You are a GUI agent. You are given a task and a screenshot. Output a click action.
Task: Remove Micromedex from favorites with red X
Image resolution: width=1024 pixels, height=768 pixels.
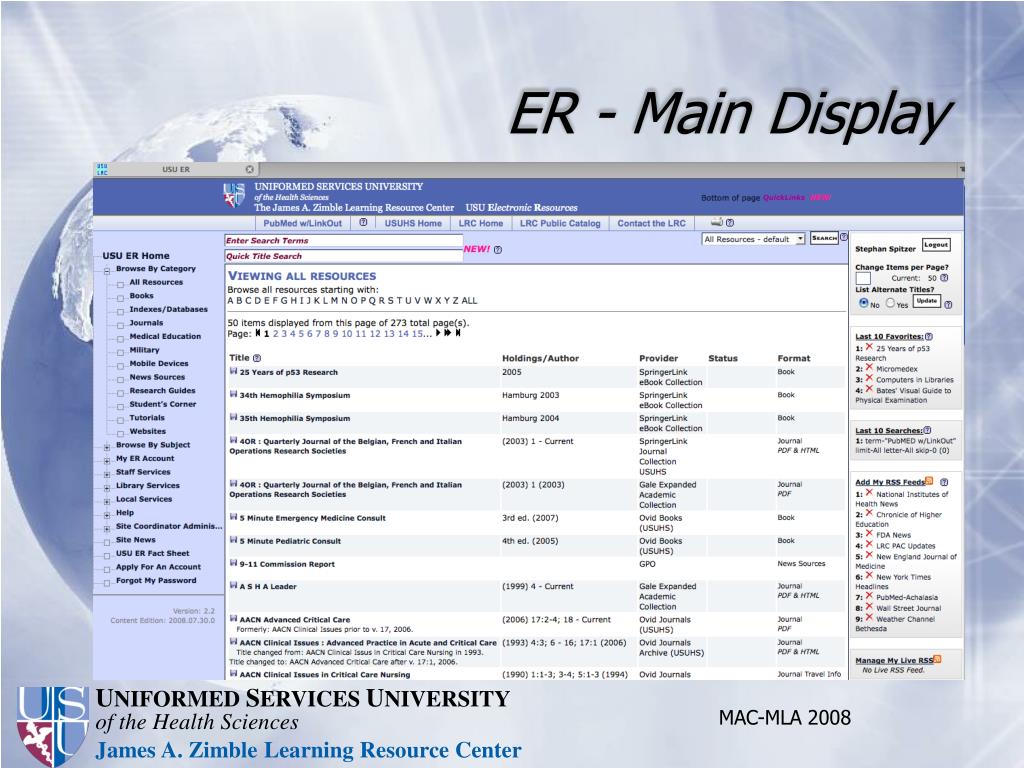[x=869, y=368]
